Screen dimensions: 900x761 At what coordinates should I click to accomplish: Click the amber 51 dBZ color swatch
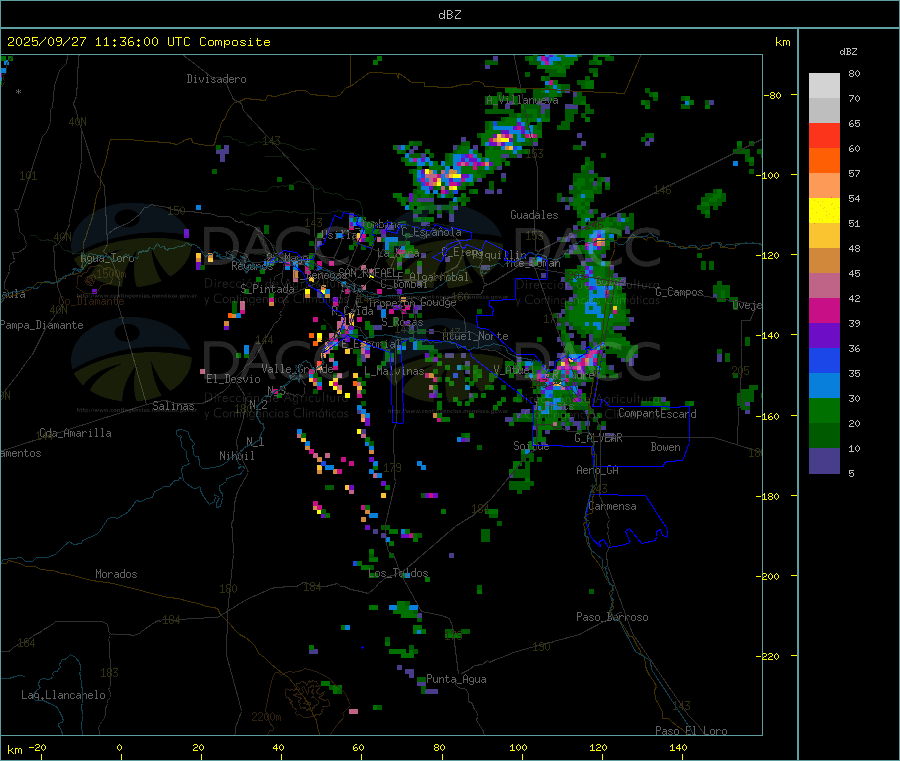click(x=824, y=236)
